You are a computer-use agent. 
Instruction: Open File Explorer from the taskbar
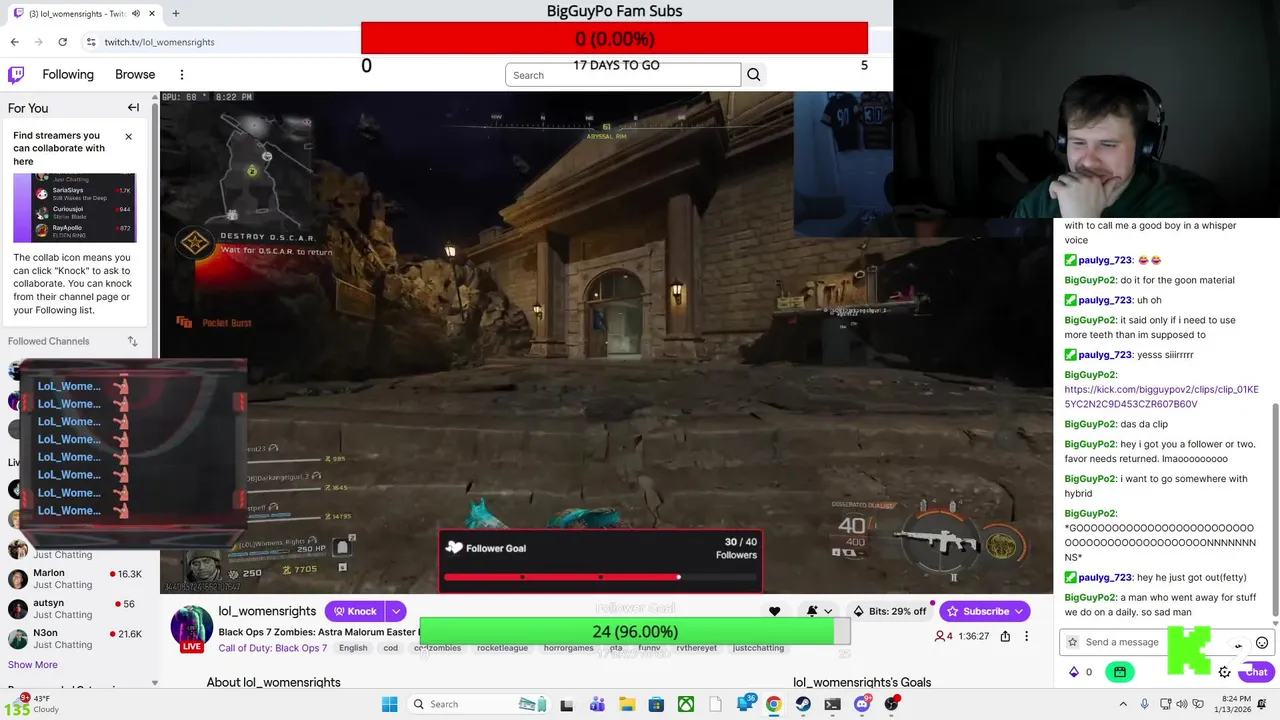[x=626, y=704]
